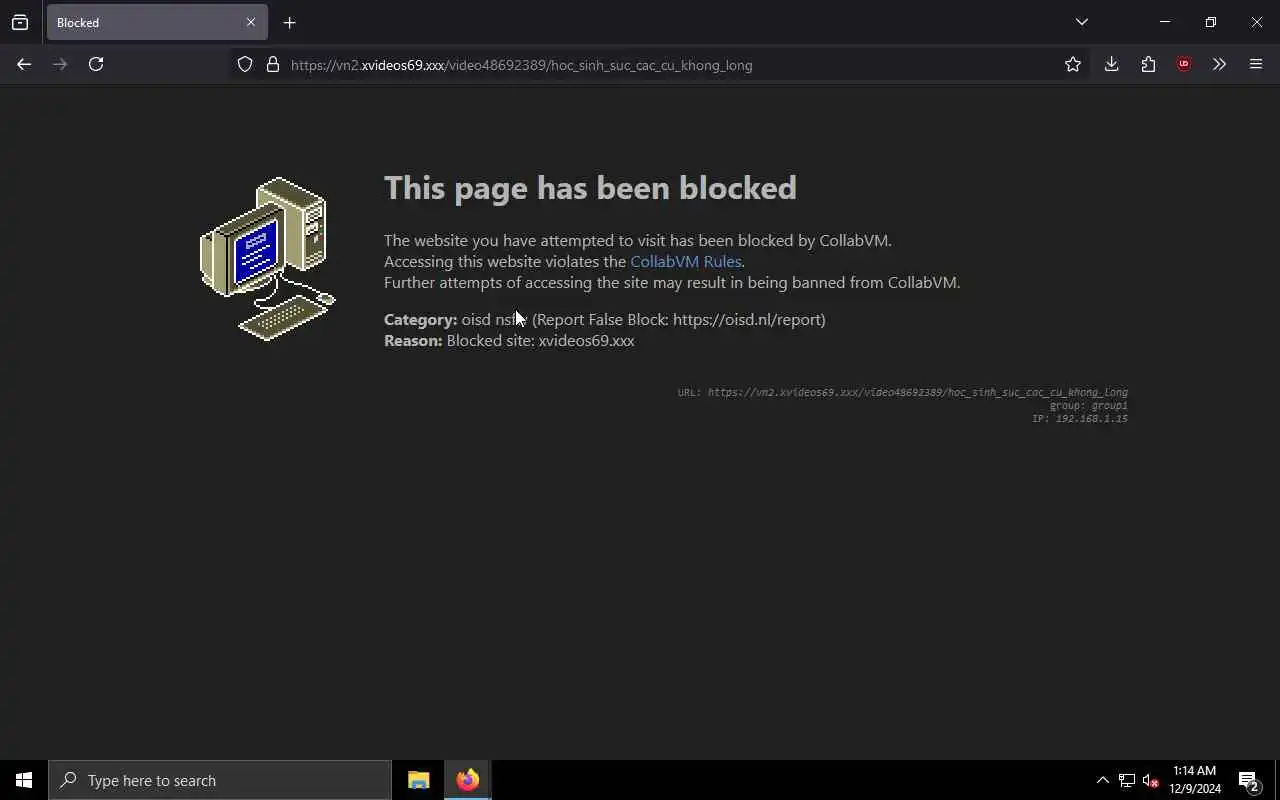Open the Firefox application hamburger menu
Screen dimensions: 1280x800
[1256, 64]
